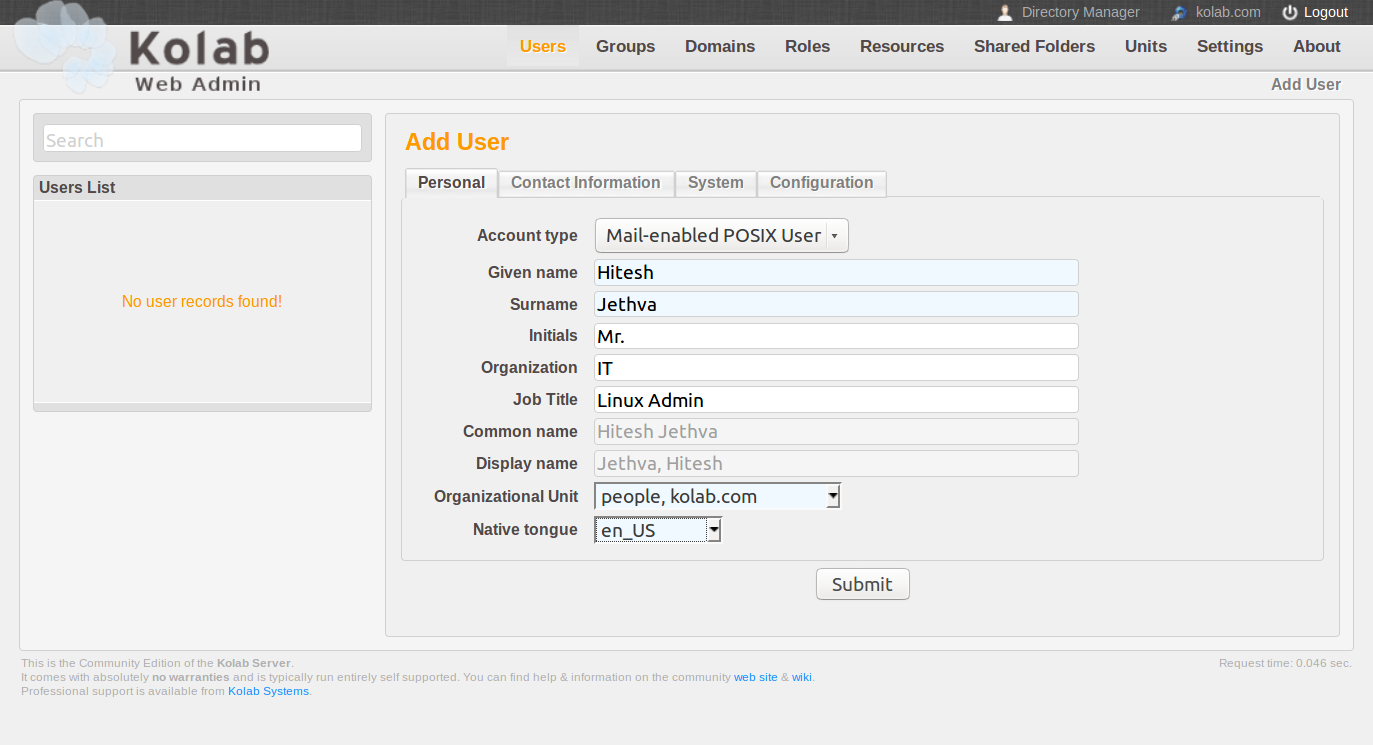Click the Add User form heading
The image size is (1373, 745).
[x=457, y=142]
